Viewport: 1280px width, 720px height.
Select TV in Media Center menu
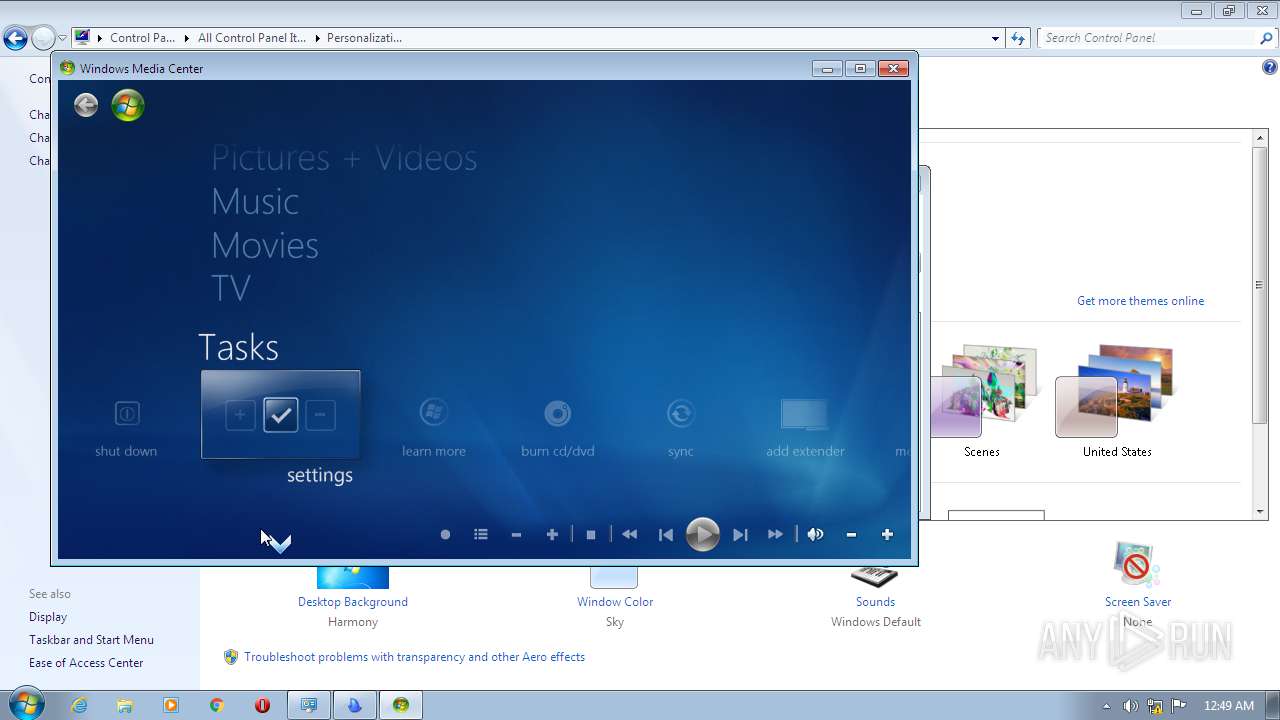point(231,288)
